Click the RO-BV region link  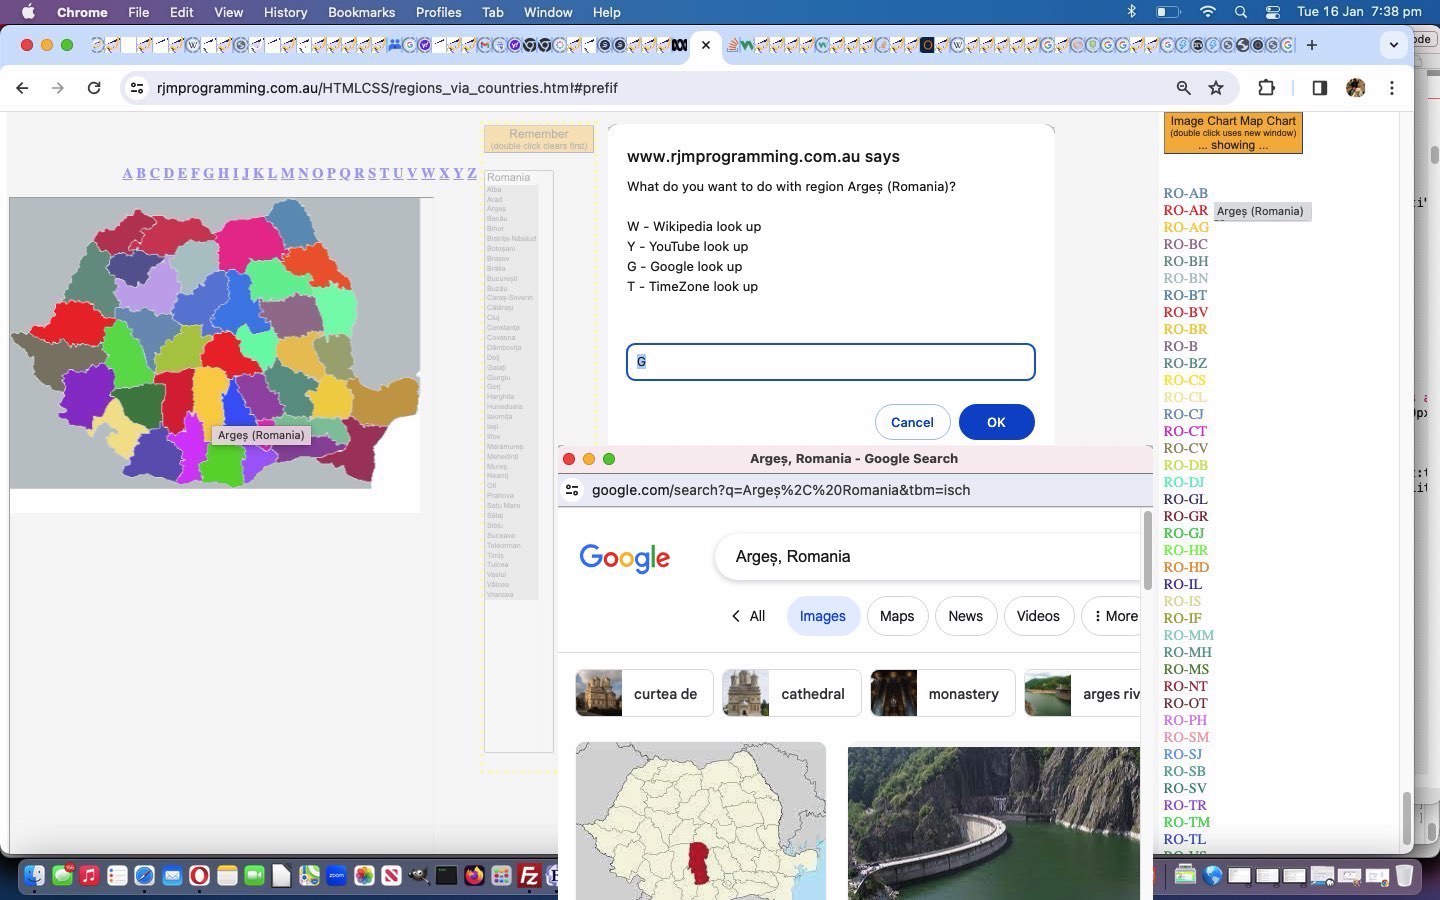[1185, 312]
